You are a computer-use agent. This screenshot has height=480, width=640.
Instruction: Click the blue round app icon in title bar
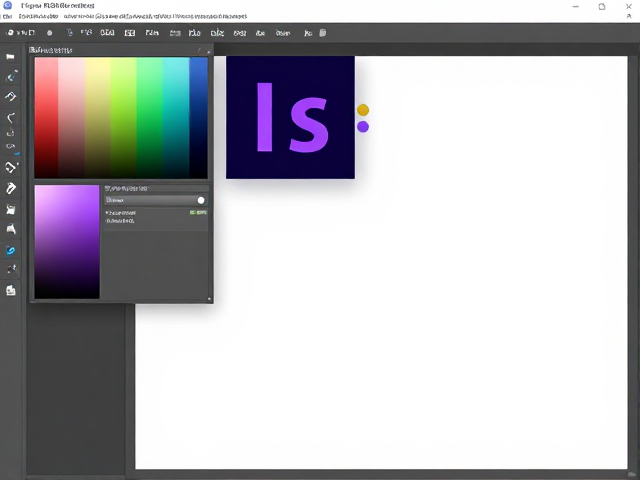[x=7, y=5]
